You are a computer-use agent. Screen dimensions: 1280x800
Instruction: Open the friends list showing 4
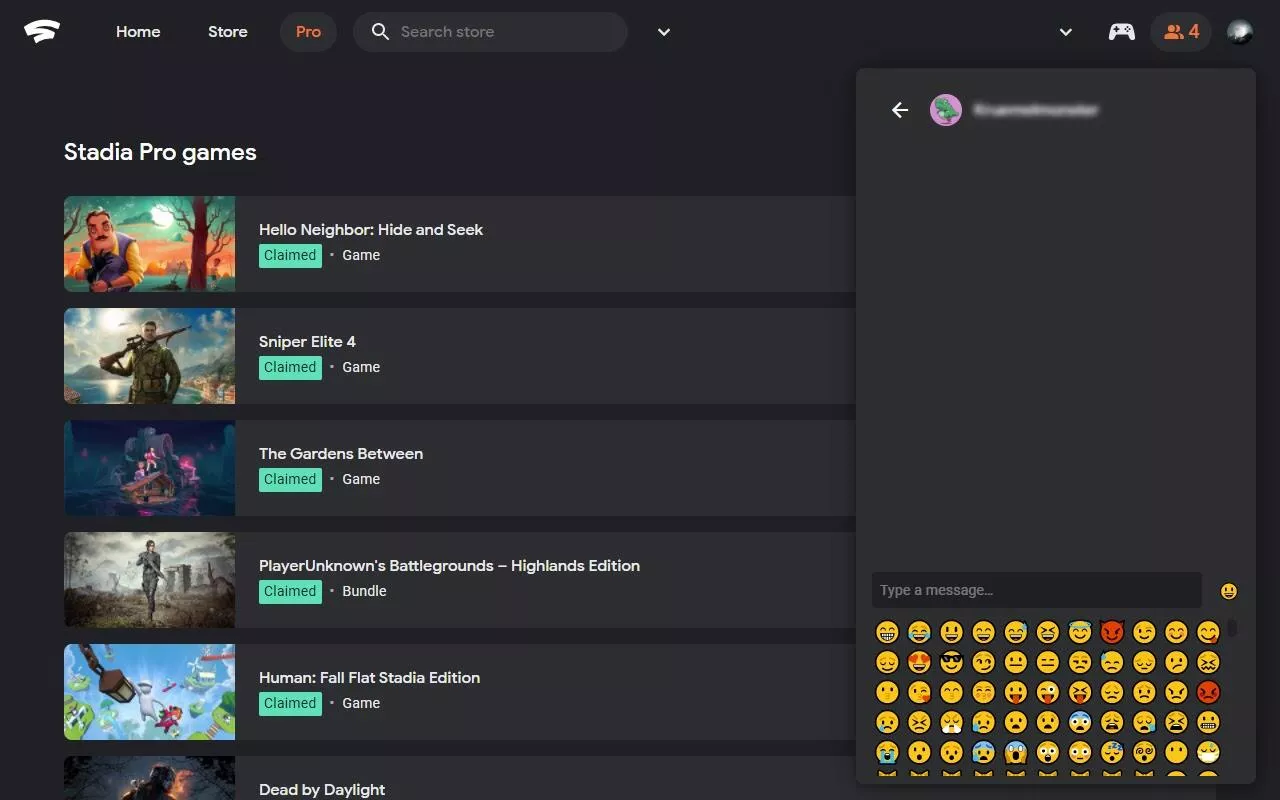1181,32
